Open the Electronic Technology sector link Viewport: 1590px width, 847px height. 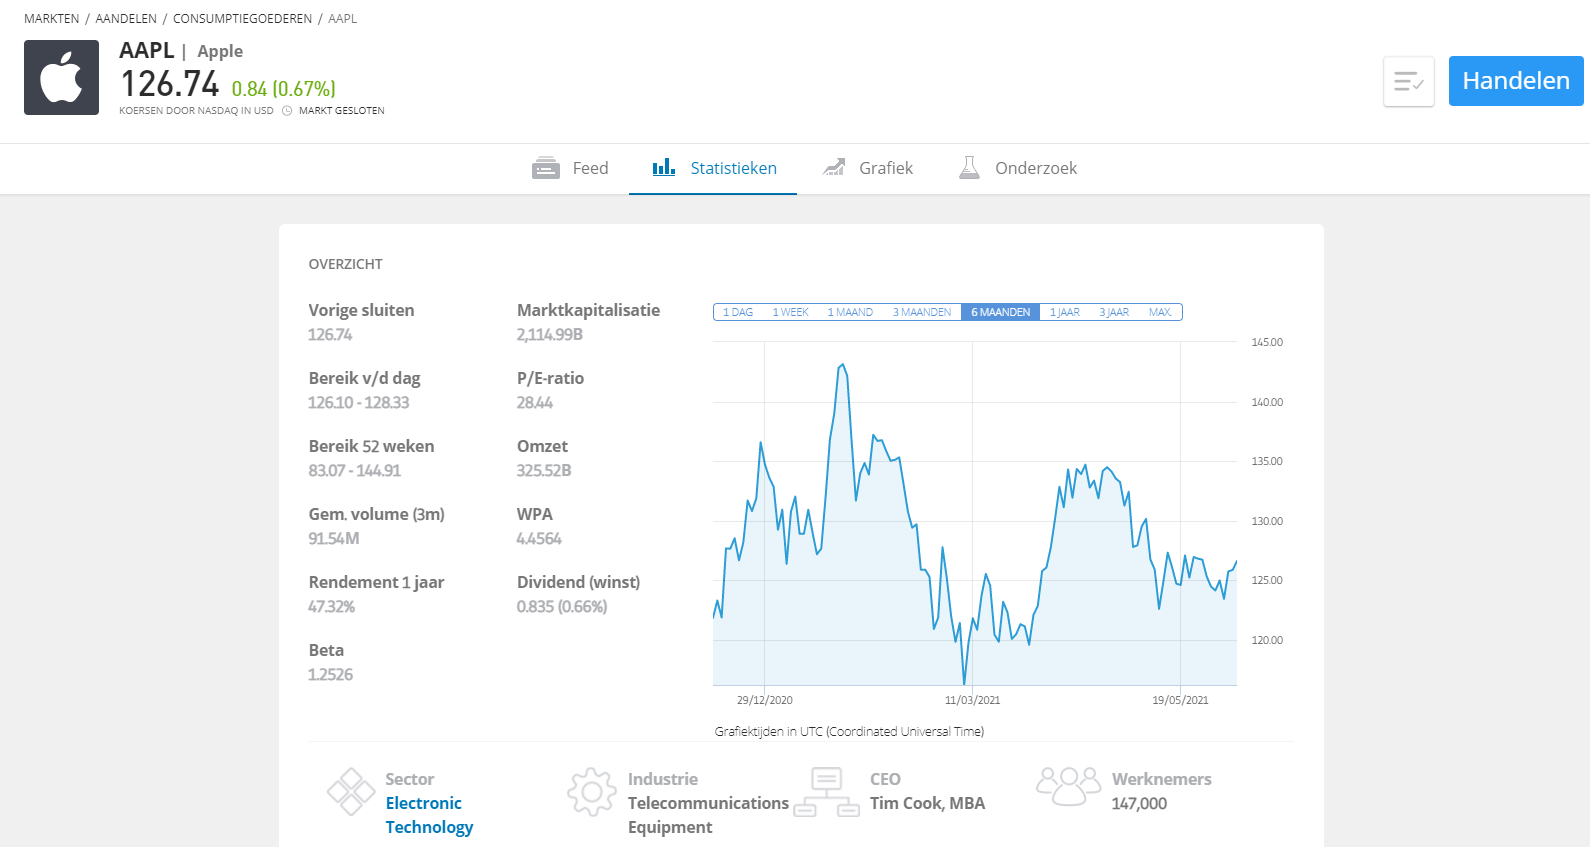click(429, 815)
